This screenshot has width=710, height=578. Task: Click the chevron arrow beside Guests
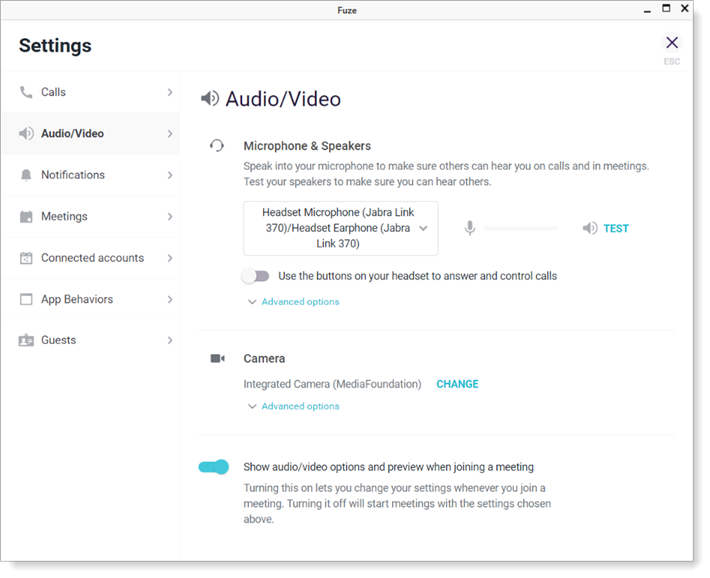click(170, 341)
